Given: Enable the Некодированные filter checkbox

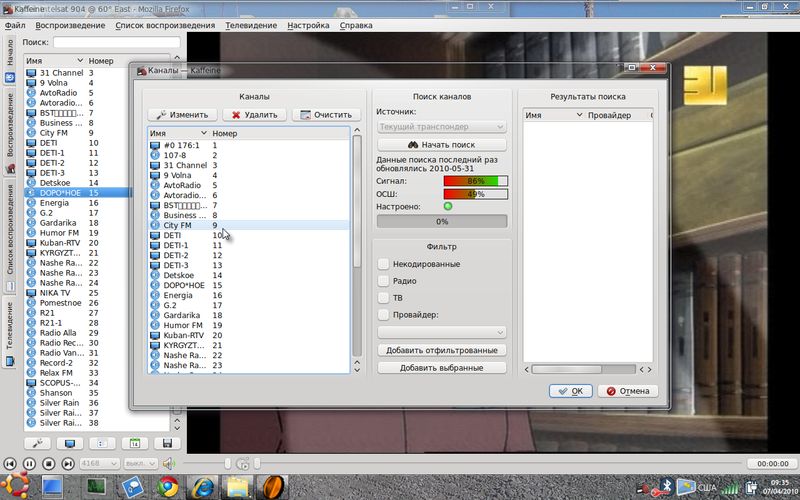Looking at the screenshot, I should [x=385, y=263].
